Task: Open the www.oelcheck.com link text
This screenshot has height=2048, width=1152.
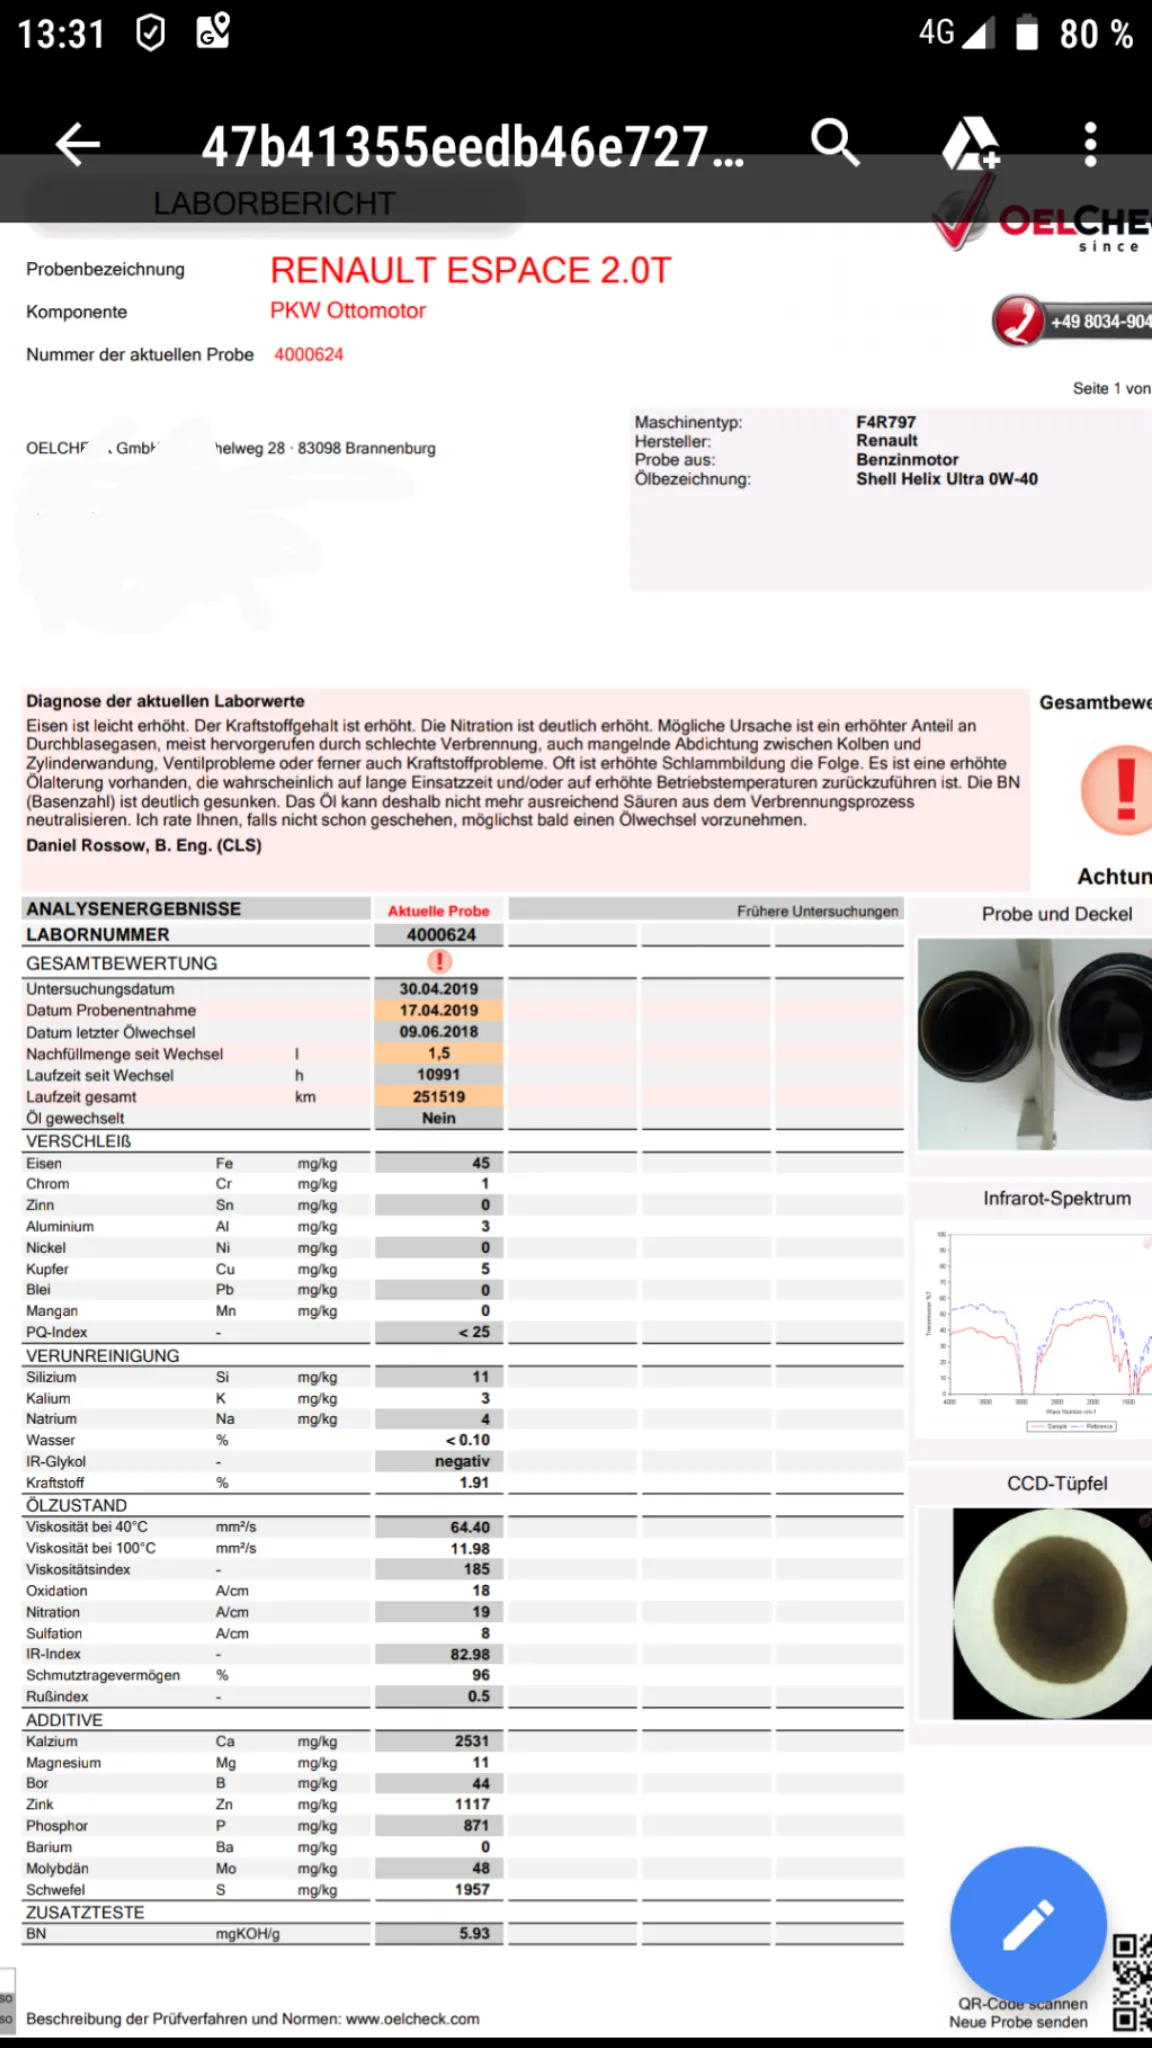Action: 413,2018
